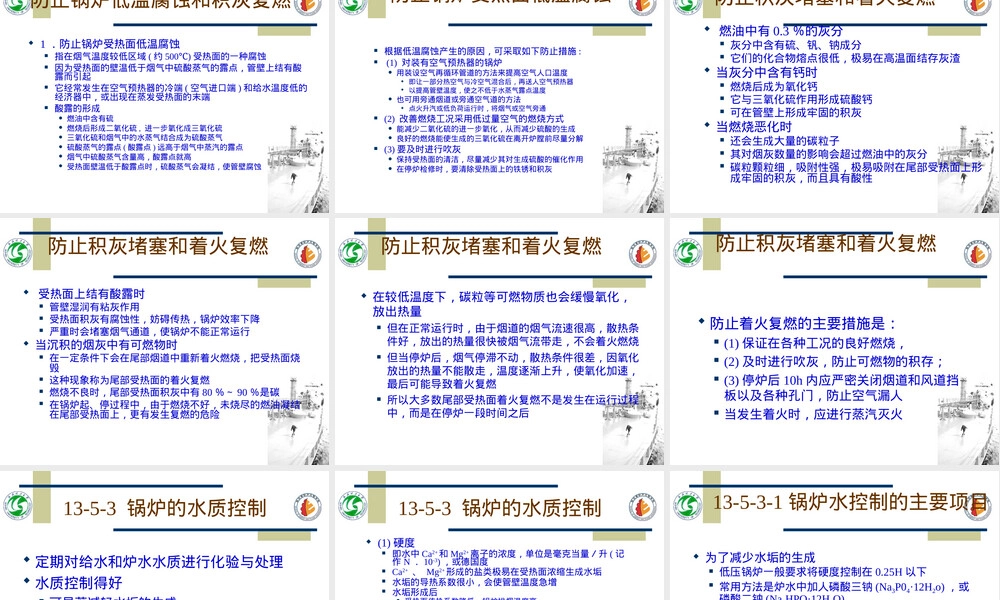
Task: Click the line 水垢的导热系数很小，会使管壁温度急增
Action: click(474, 582)
